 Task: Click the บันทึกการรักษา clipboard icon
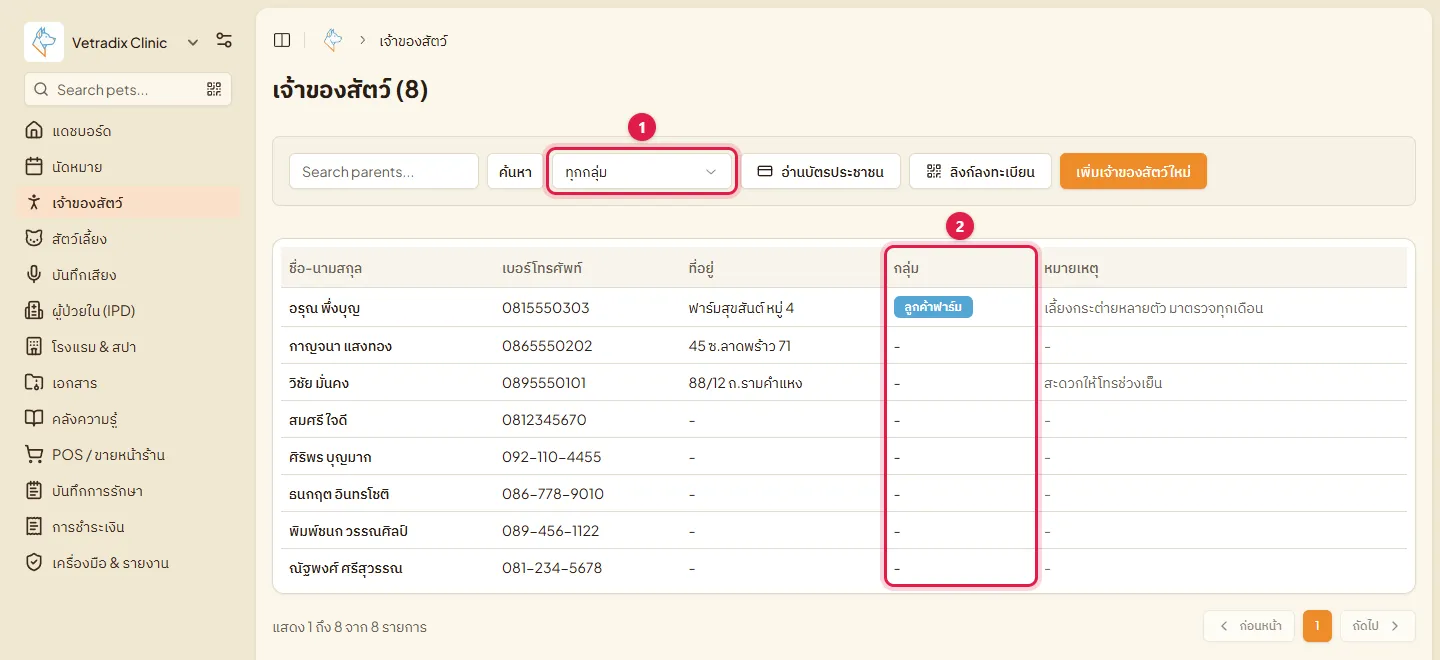click(x=34, y=491)
